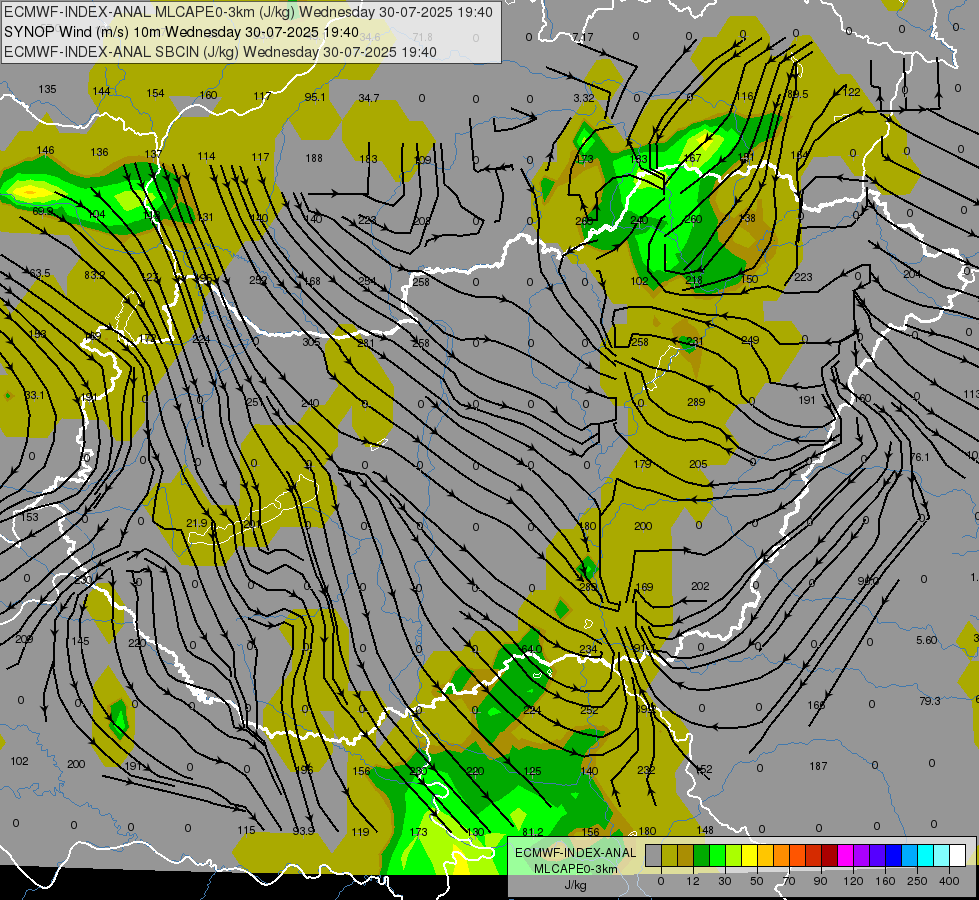
Task: Select the map value '3.32'
Action: pos(583,98)
